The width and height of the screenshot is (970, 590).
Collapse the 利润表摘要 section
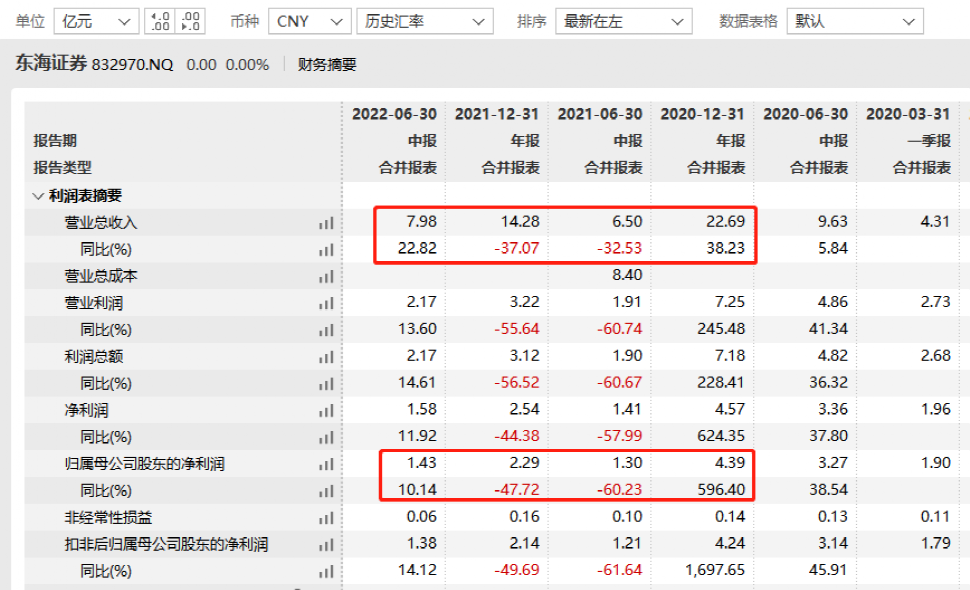pyautogui.click(x=36, y=195)
